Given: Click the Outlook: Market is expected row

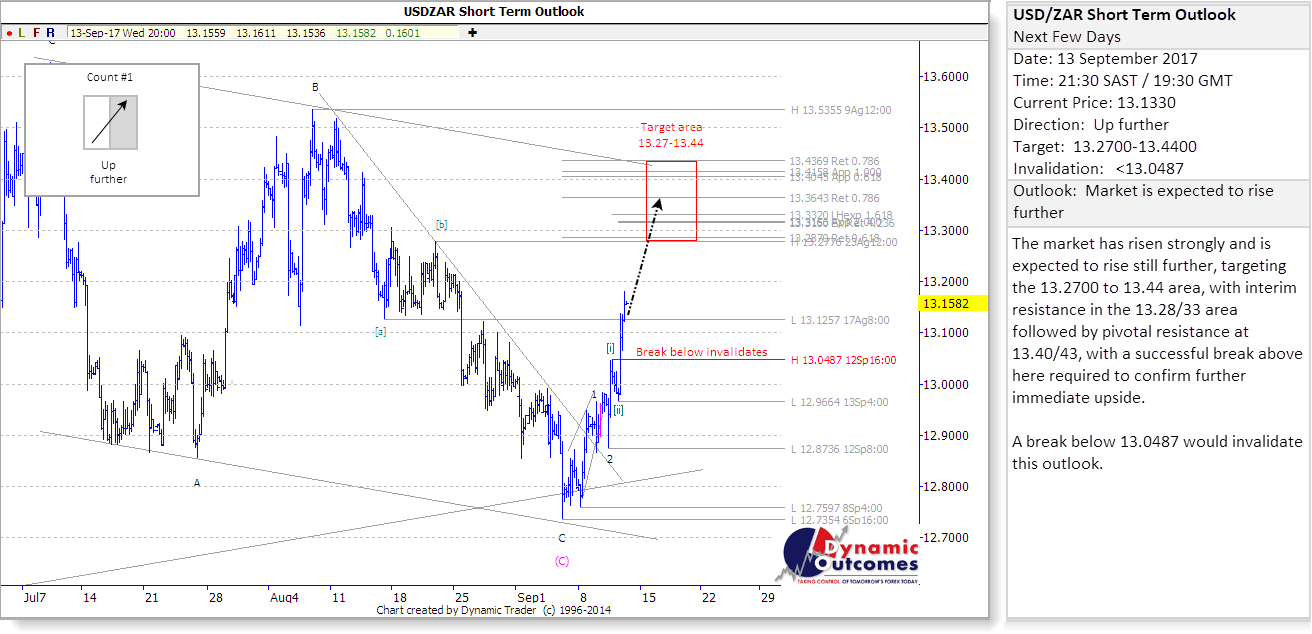Looking at the screenshot, I should (1158, 201).
